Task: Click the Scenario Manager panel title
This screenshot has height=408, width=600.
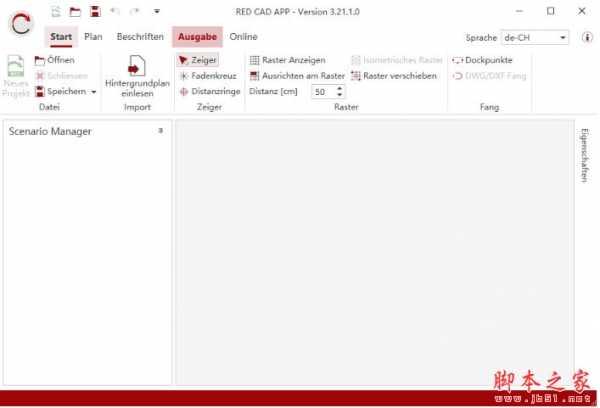Action: pos(50,131)
